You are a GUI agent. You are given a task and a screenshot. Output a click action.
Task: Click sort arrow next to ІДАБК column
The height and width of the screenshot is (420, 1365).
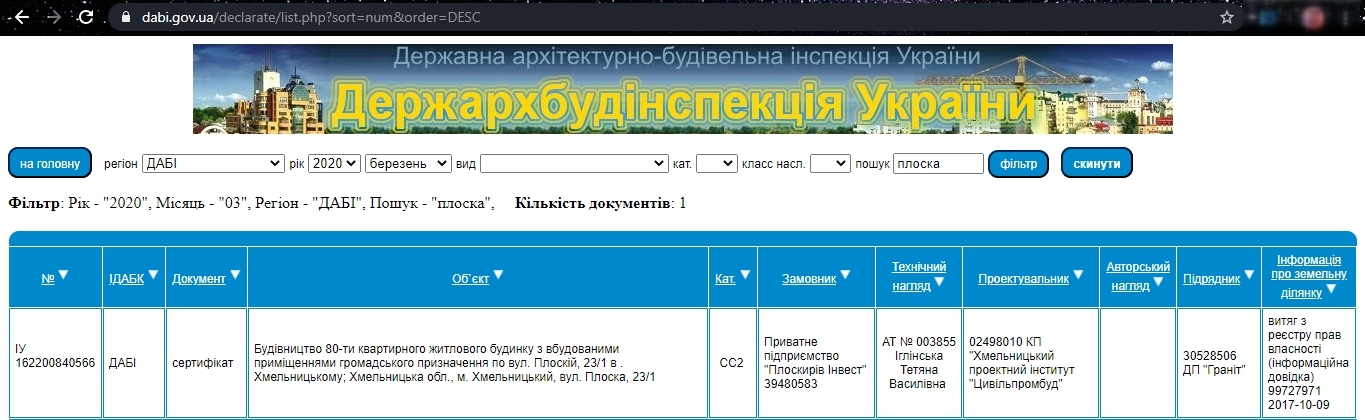154,275
